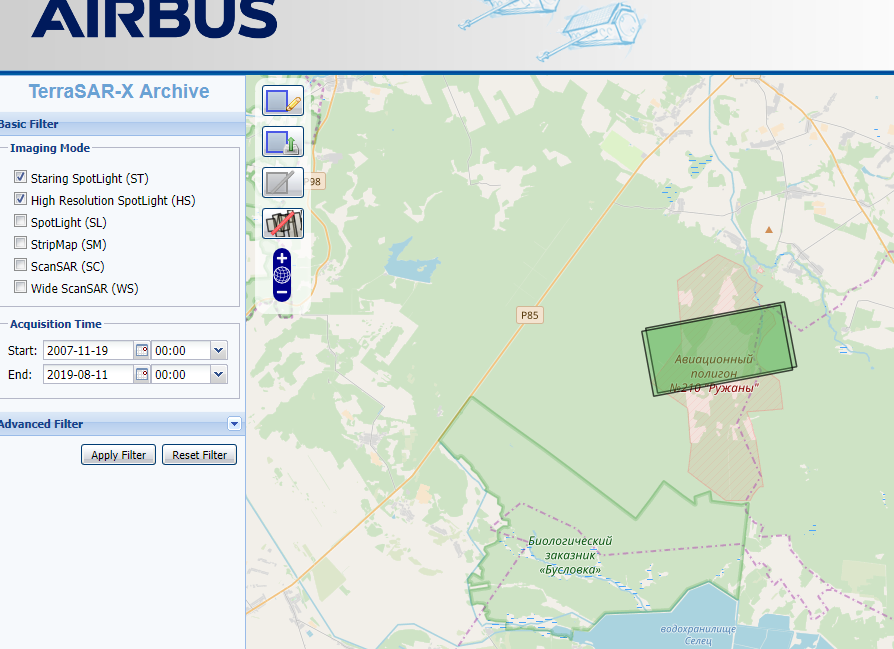The image size is (894, 649).
Task: Click the Acquisition Time group label
Action: tap(56, 323)
